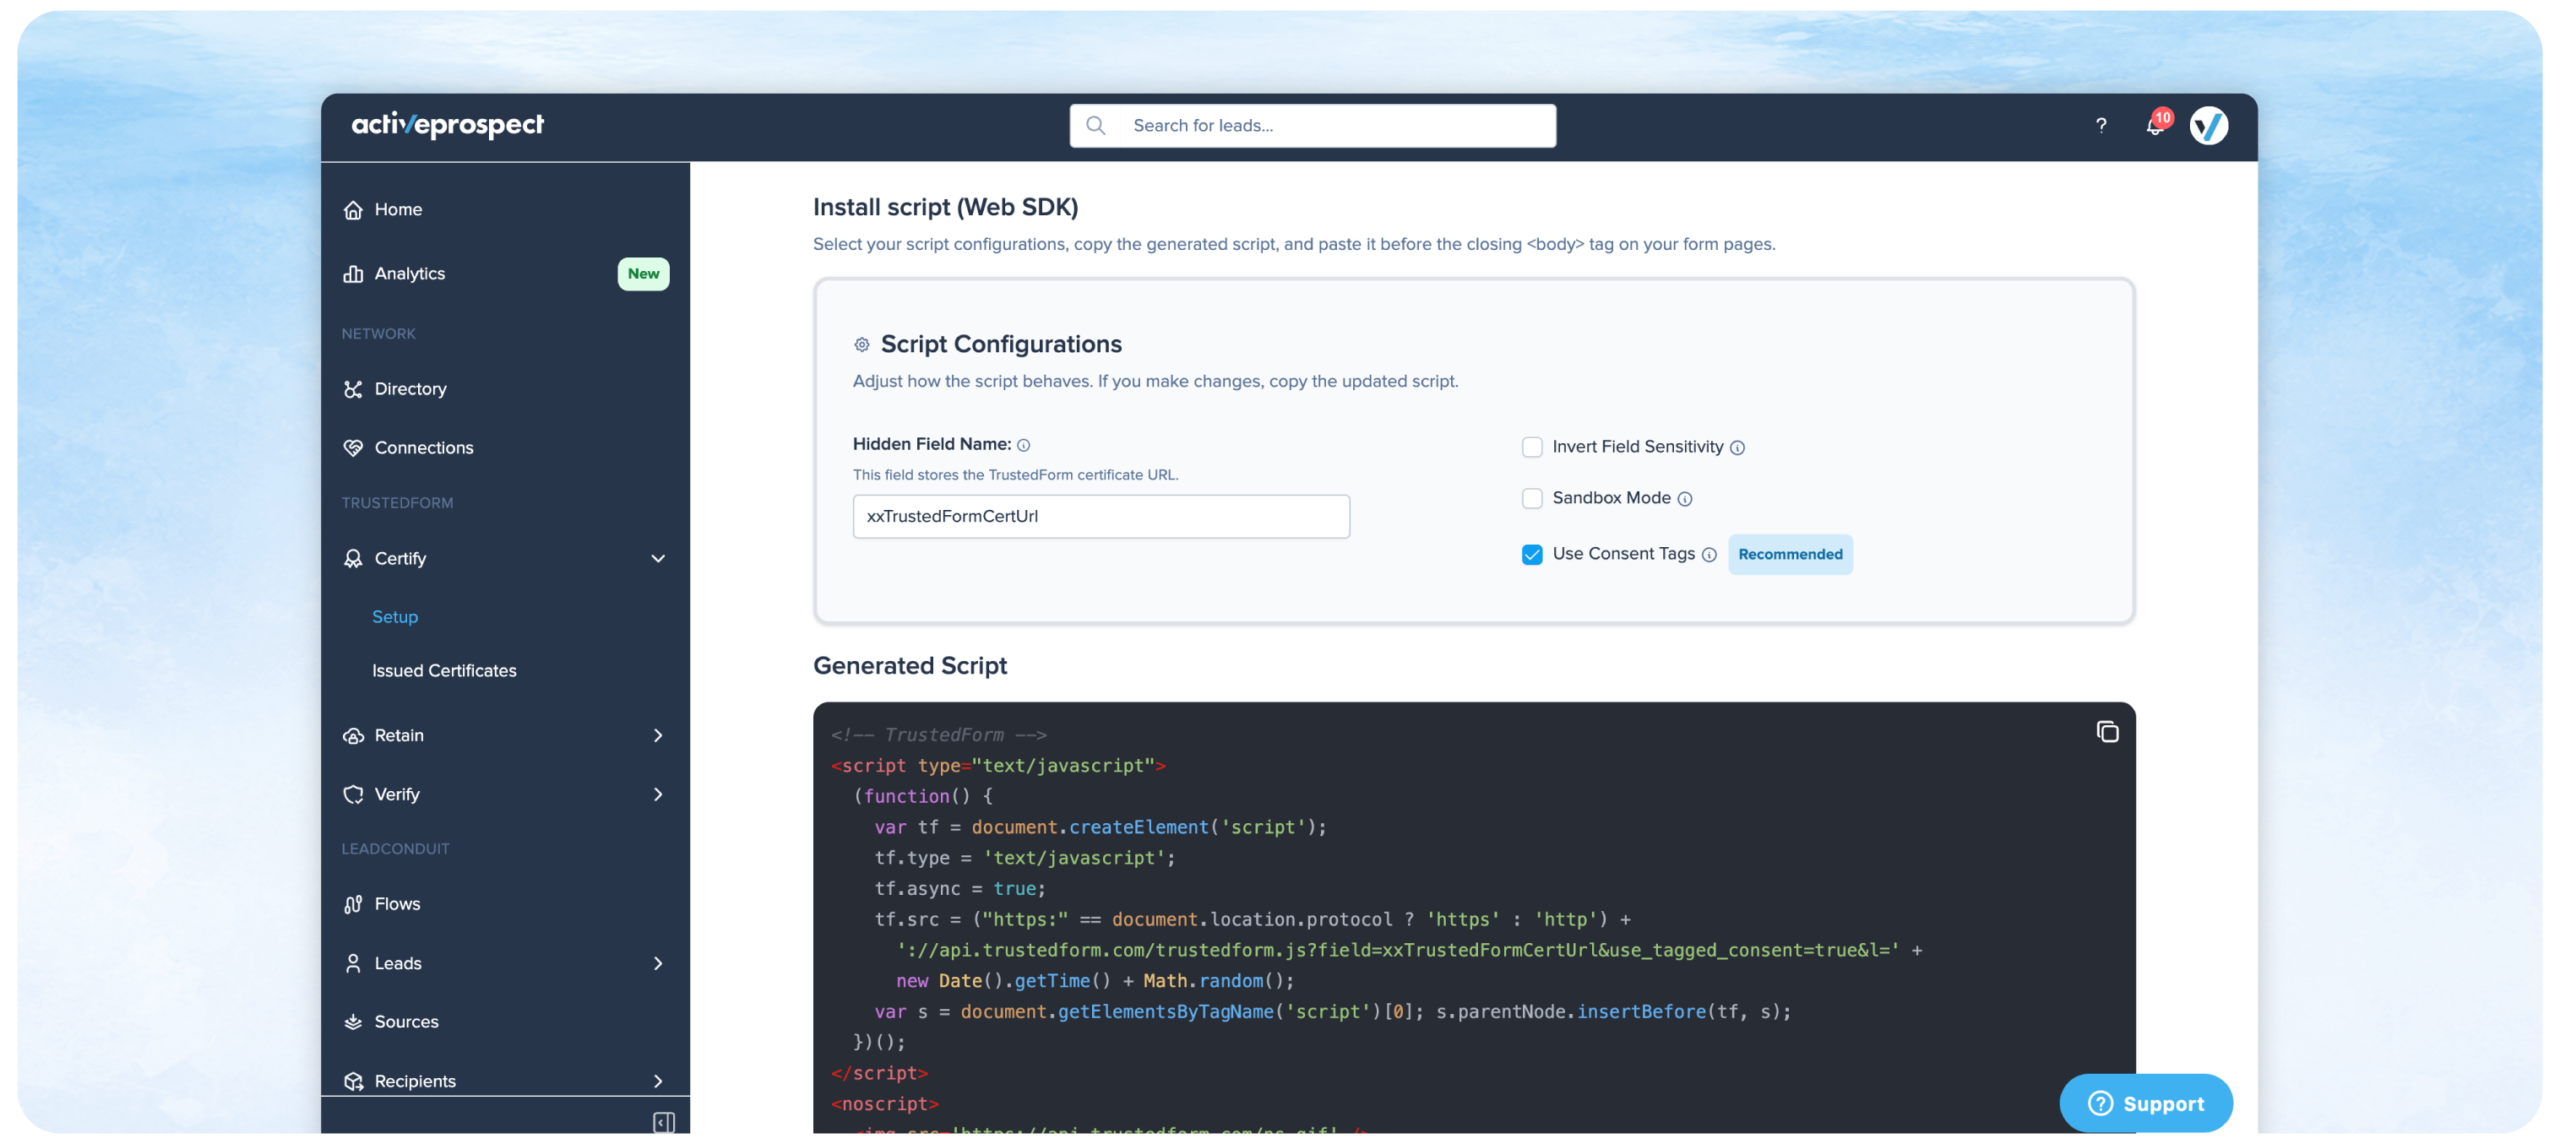This screenshot has width=2560, height=1144.
Task: Click the Recommended badge
Action: point(1790,555)
